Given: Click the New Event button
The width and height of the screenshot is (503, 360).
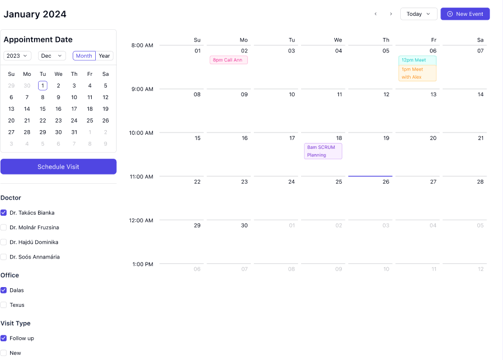Looking at the screenshot, I should (x=465, y=14).
